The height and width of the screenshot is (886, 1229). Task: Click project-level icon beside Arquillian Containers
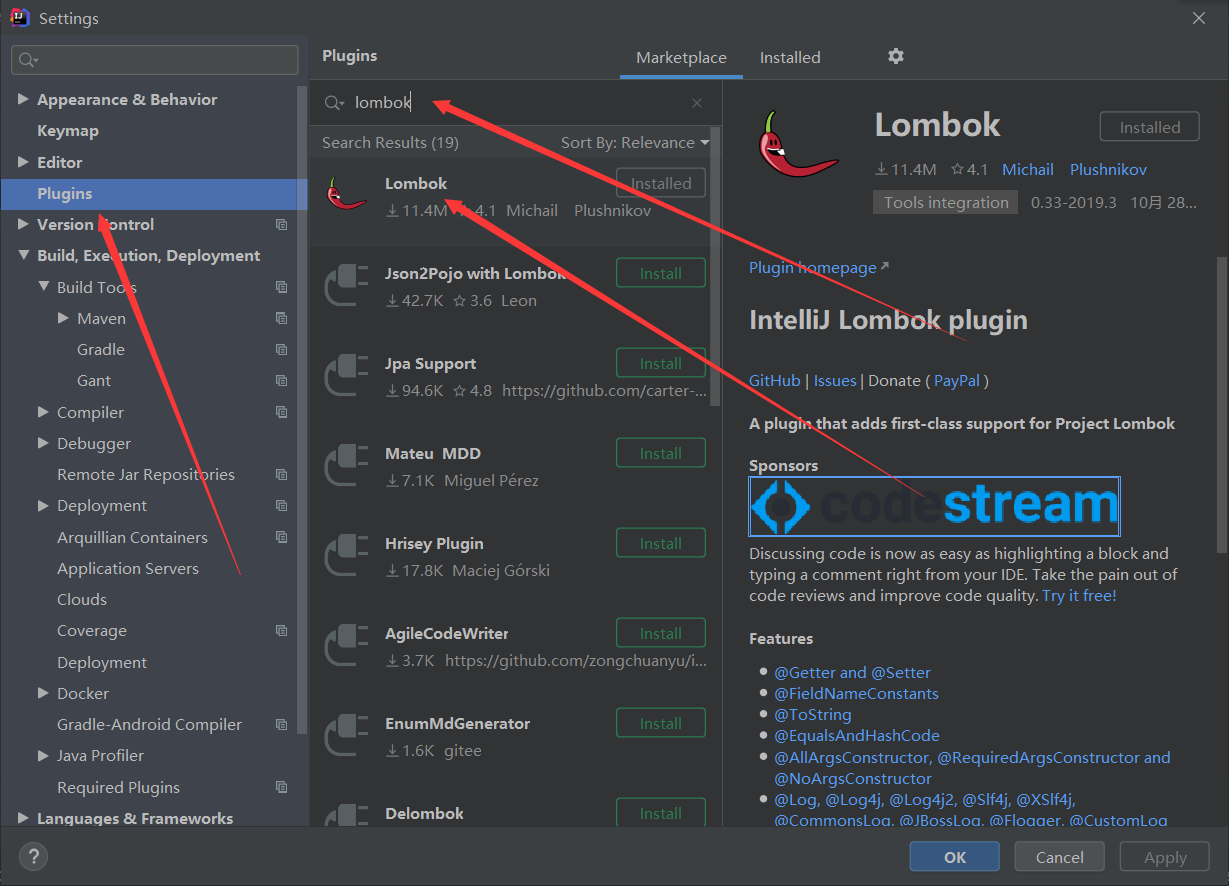281,538
